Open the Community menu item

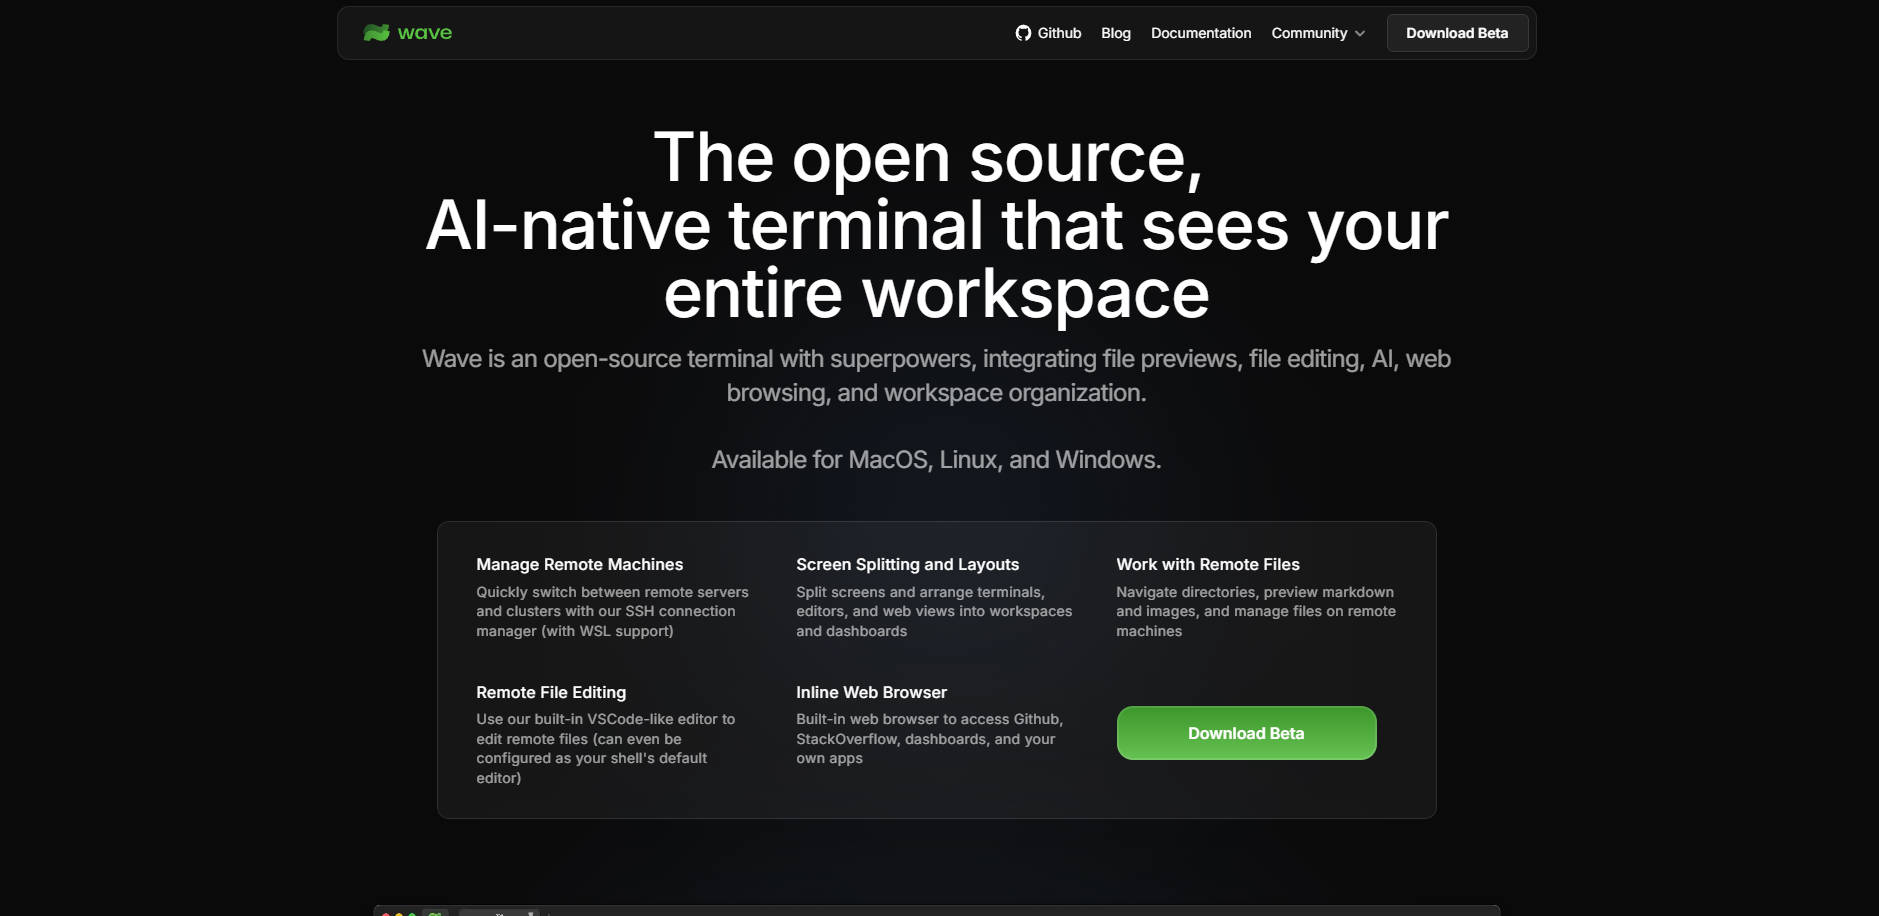(x=1309, y=33)
